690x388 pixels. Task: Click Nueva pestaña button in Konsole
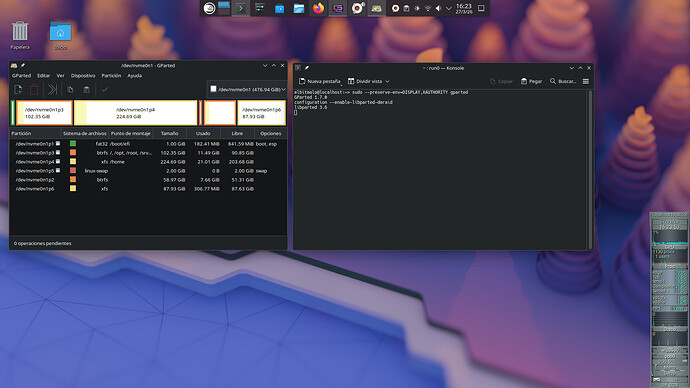(319, 81)
